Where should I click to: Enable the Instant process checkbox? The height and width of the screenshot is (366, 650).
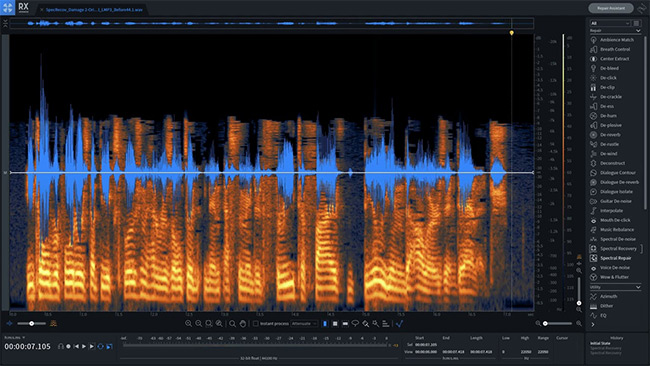coord(256,324)
